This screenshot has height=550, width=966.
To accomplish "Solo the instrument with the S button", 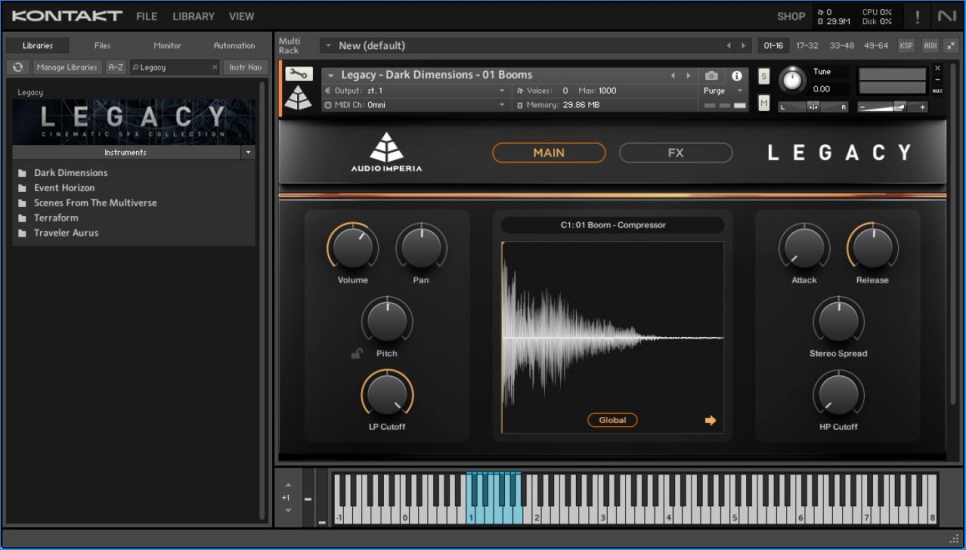I will (x=764, y=77).
